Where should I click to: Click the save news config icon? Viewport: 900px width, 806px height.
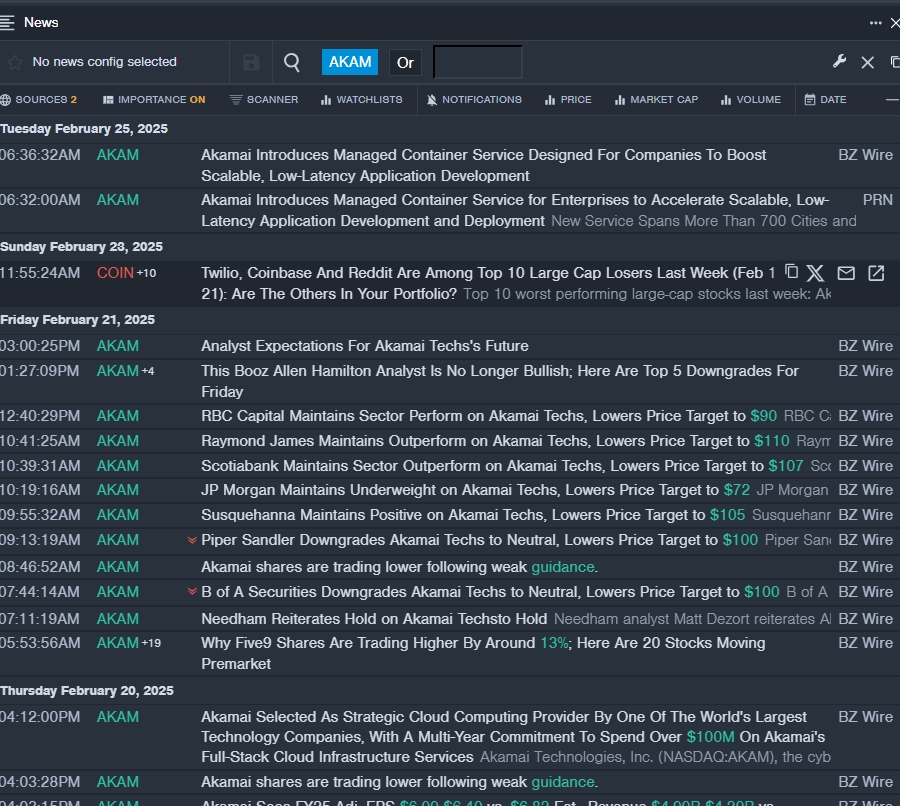coord(251,62)
